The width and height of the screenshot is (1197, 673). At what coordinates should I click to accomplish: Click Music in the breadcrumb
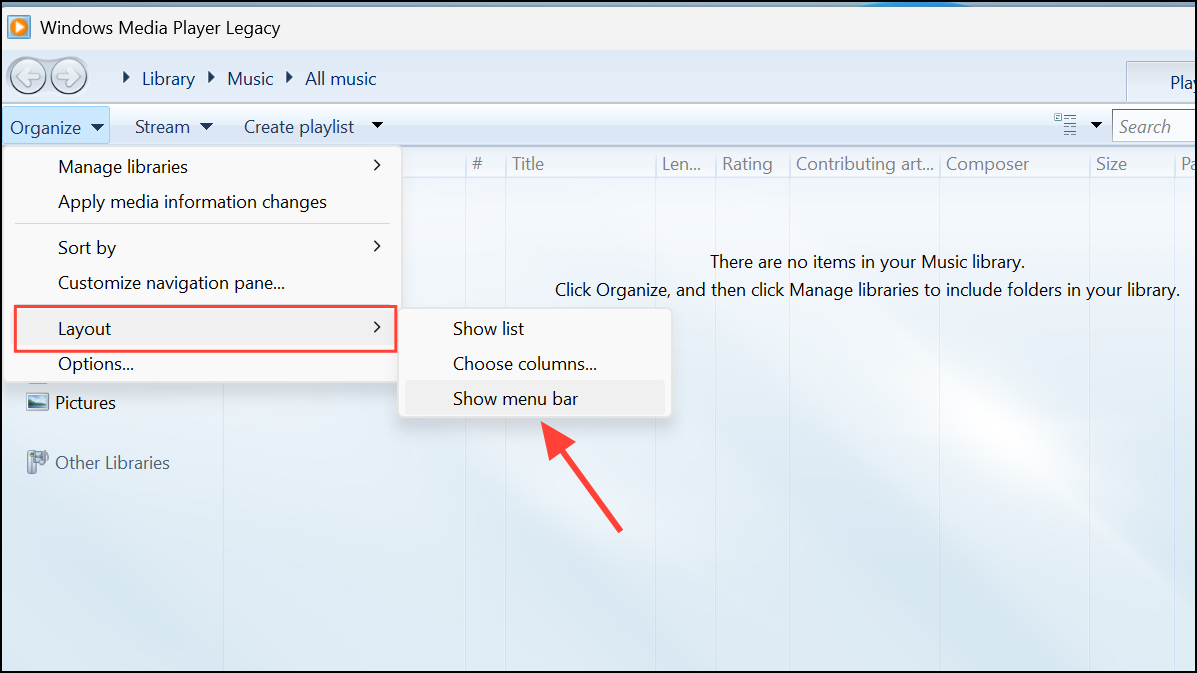250,79
